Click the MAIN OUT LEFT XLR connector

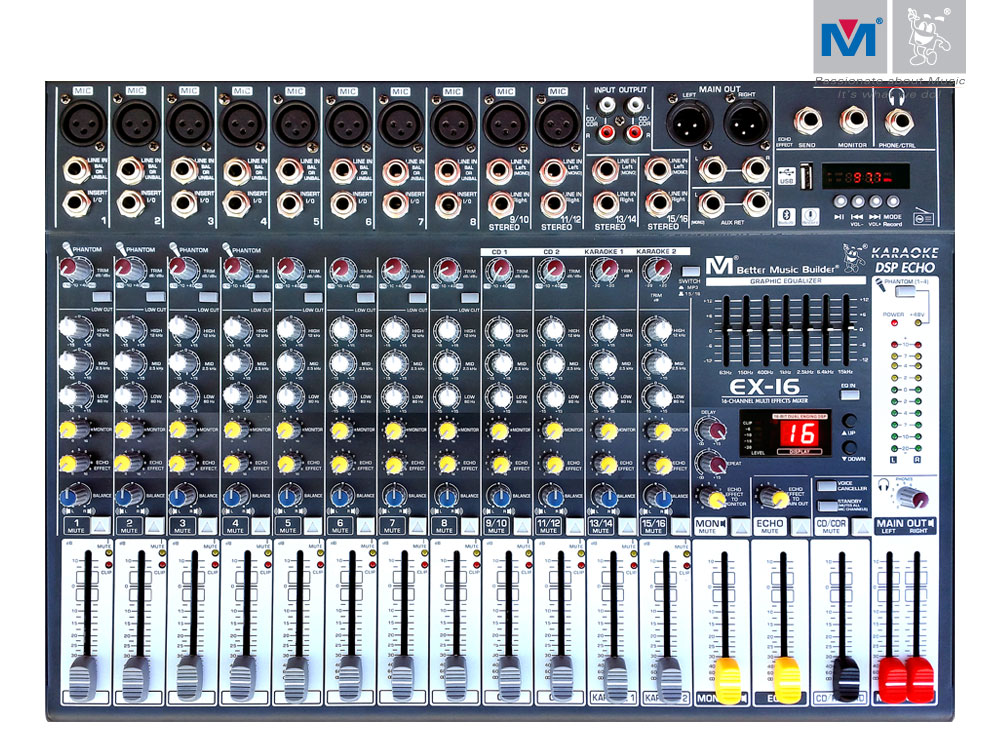point(689,123)
